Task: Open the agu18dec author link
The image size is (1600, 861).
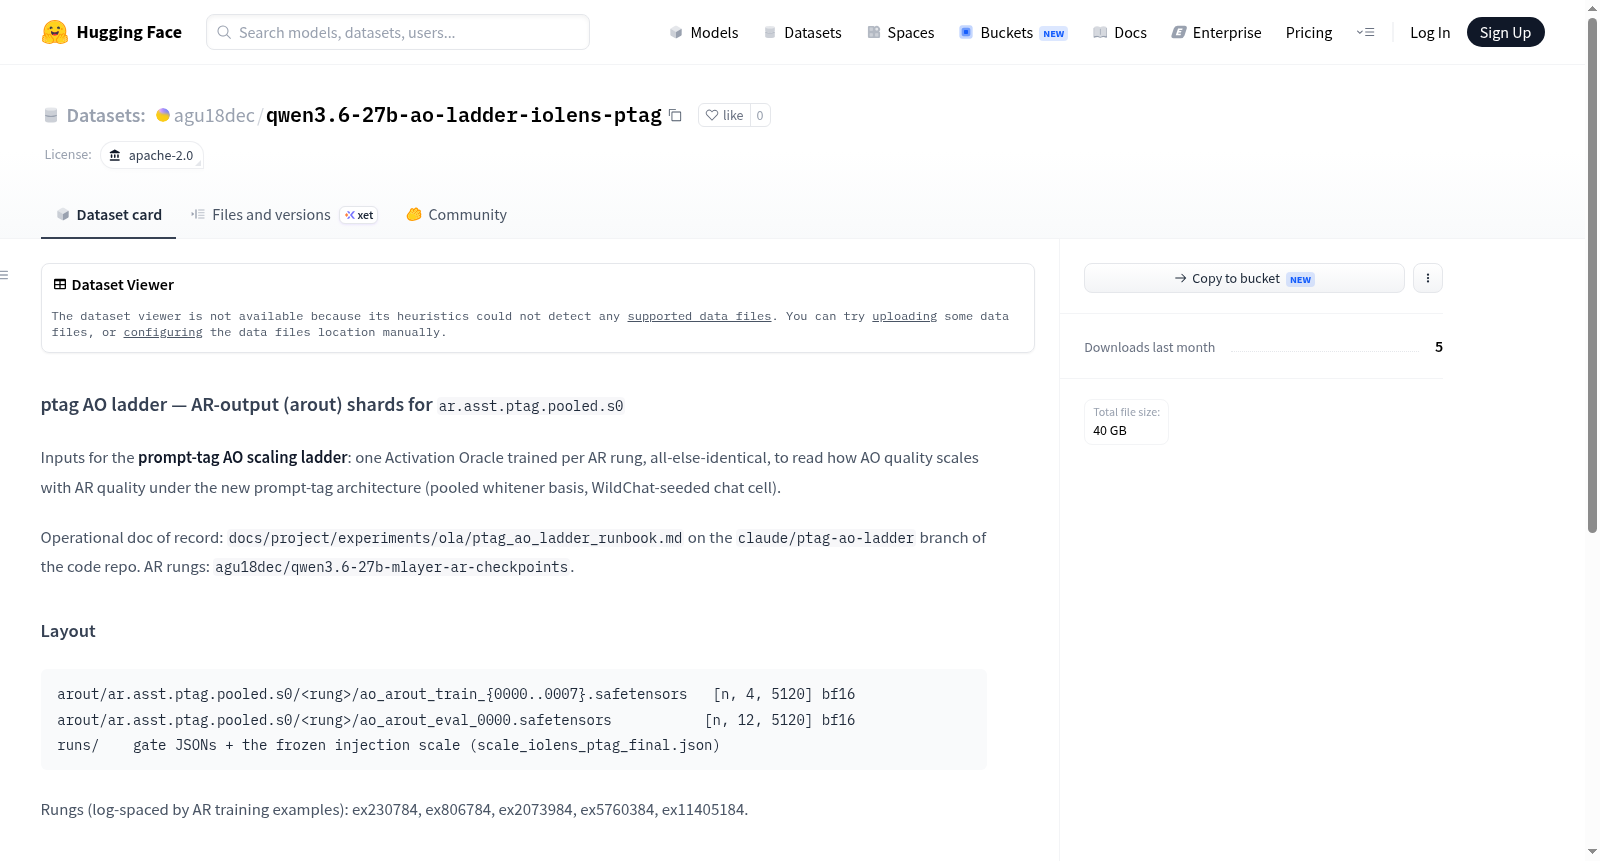Action: pos(214,116)
